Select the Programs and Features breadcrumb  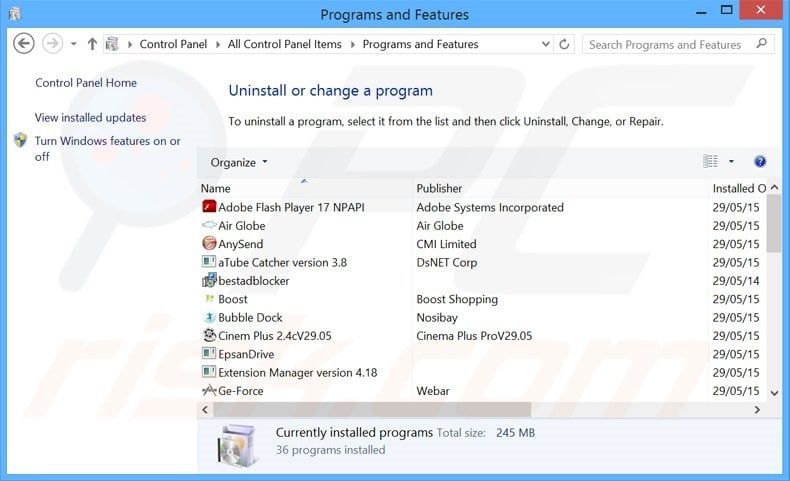420,44
